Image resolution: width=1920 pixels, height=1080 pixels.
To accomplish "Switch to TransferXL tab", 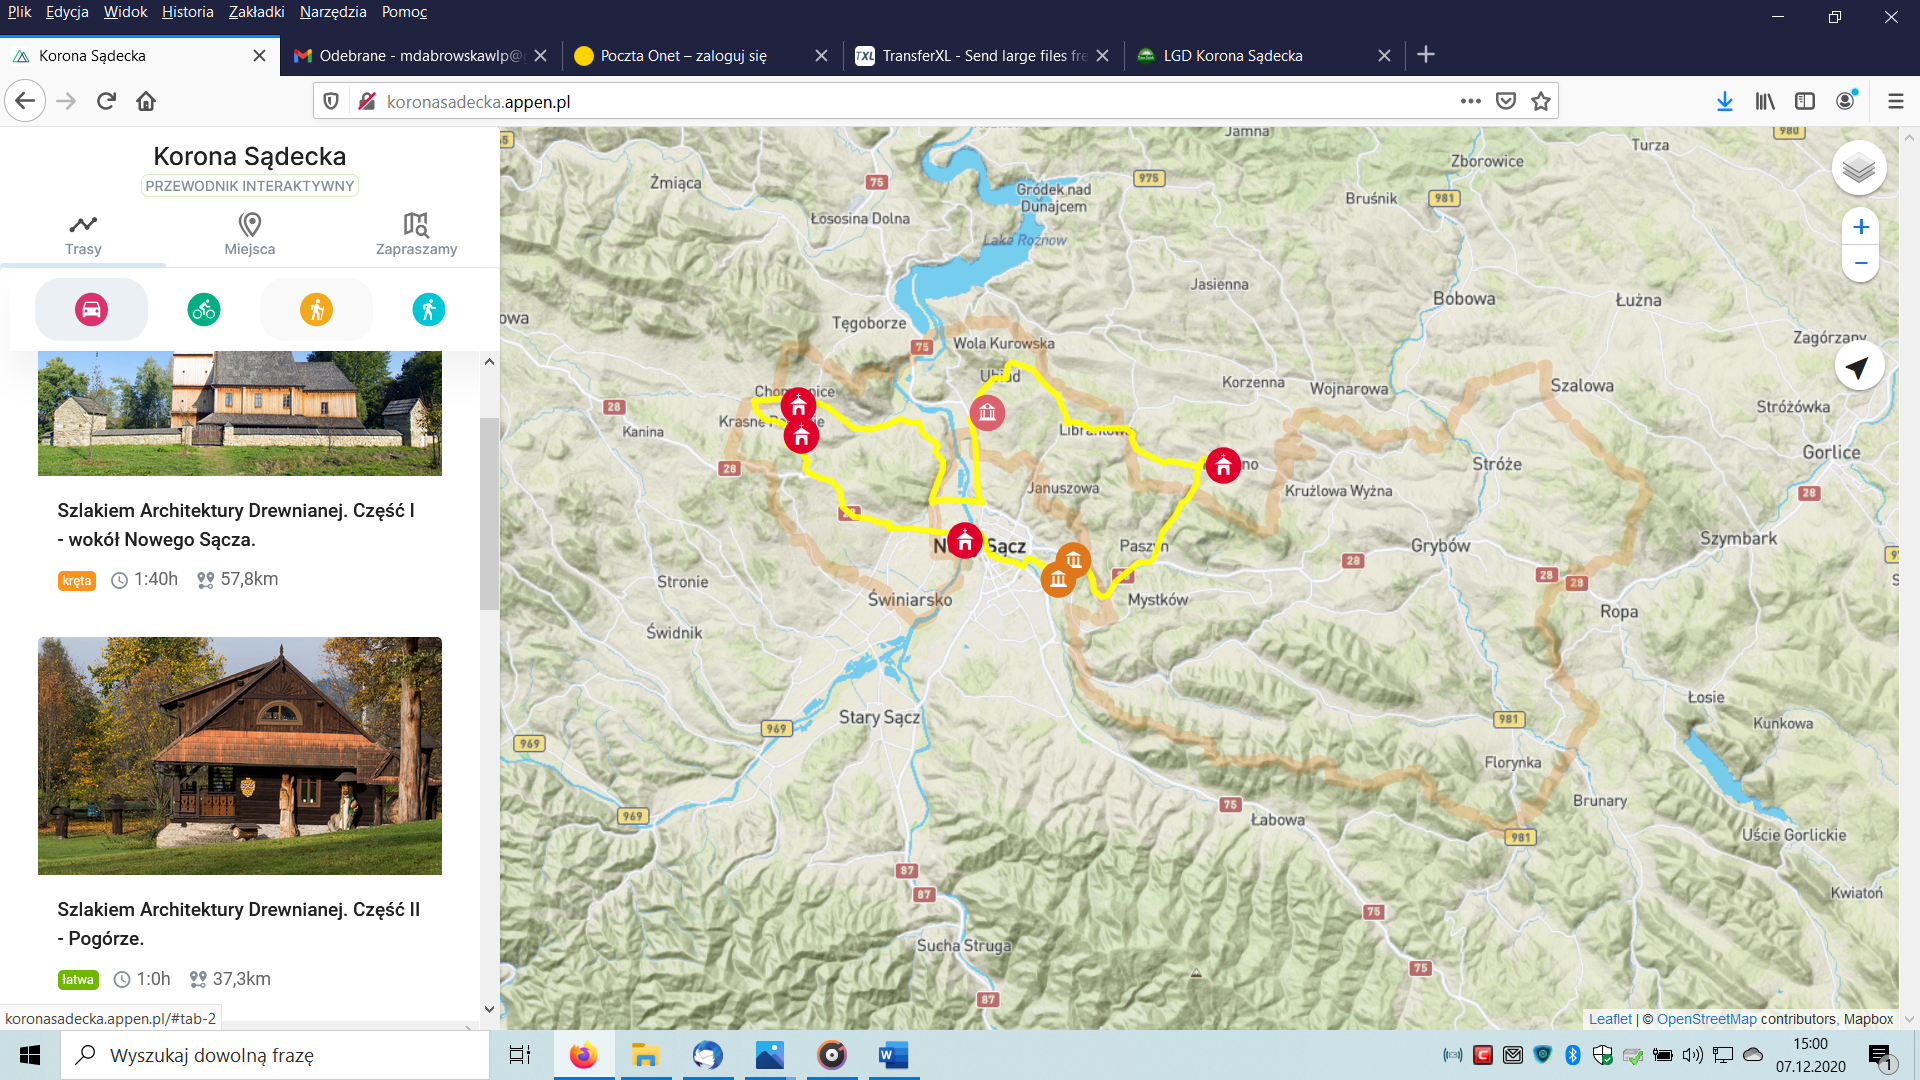I will click(x=982, y=56).
